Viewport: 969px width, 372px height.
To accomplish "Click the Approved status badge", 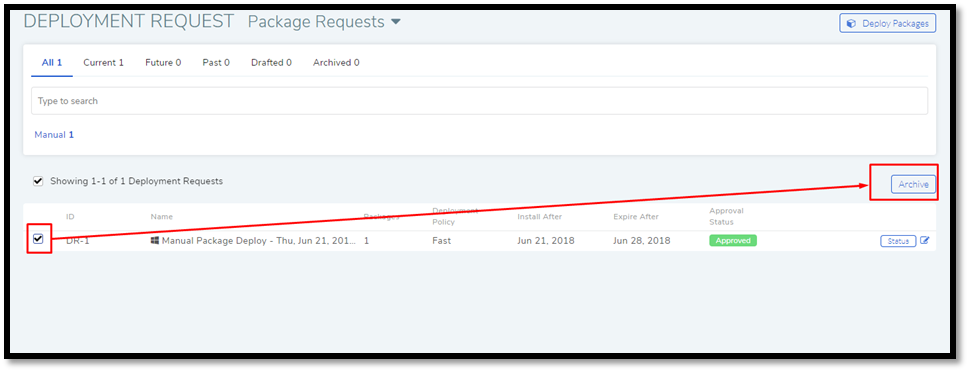I will pos(733,240).
